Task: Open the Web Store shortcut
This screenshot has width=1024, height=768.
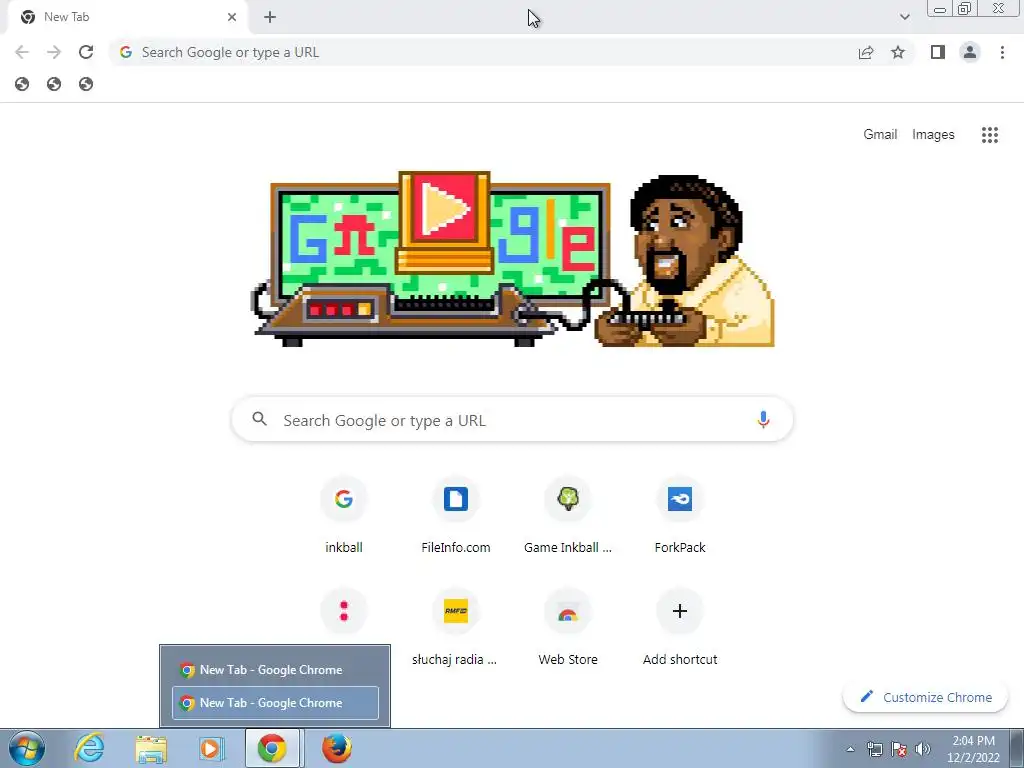Action: (568, 628)
